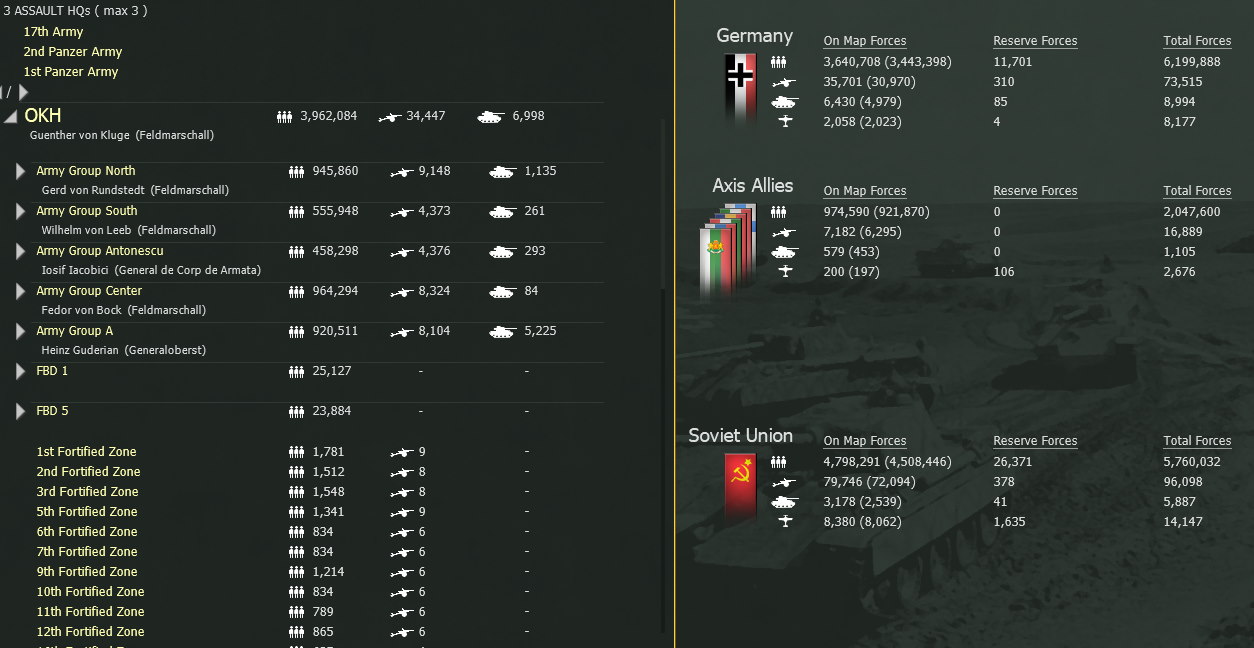
Task: Click 1st Fortified Zone guns icon
Action: 402,453
